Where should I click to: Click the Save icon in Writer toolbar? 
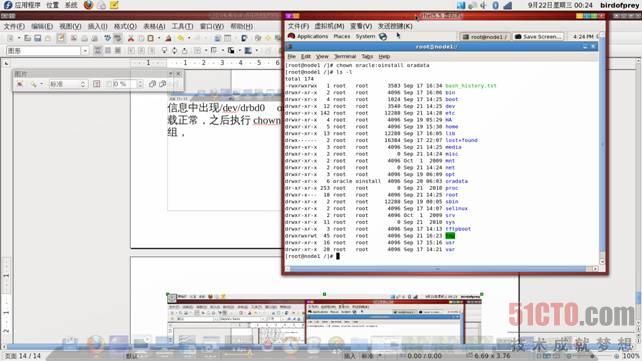pyautogui.click(x=37, y=38)
